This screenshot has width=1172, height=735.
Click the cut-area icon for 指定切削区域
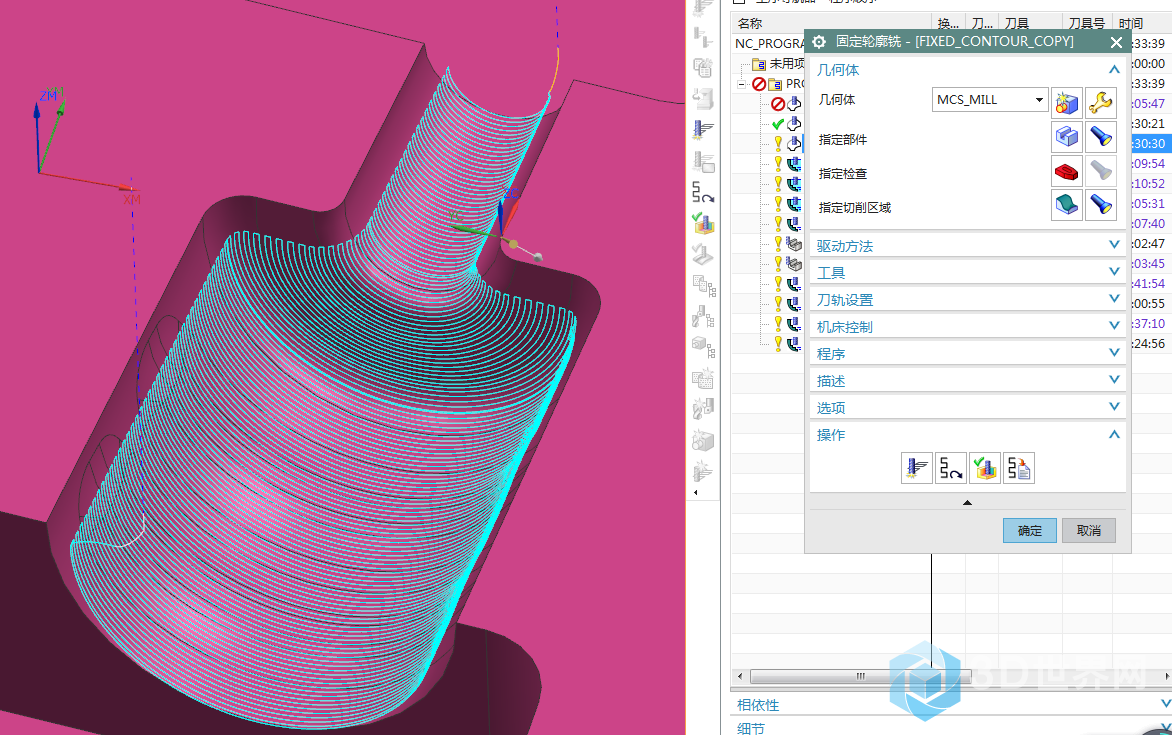1067,205
